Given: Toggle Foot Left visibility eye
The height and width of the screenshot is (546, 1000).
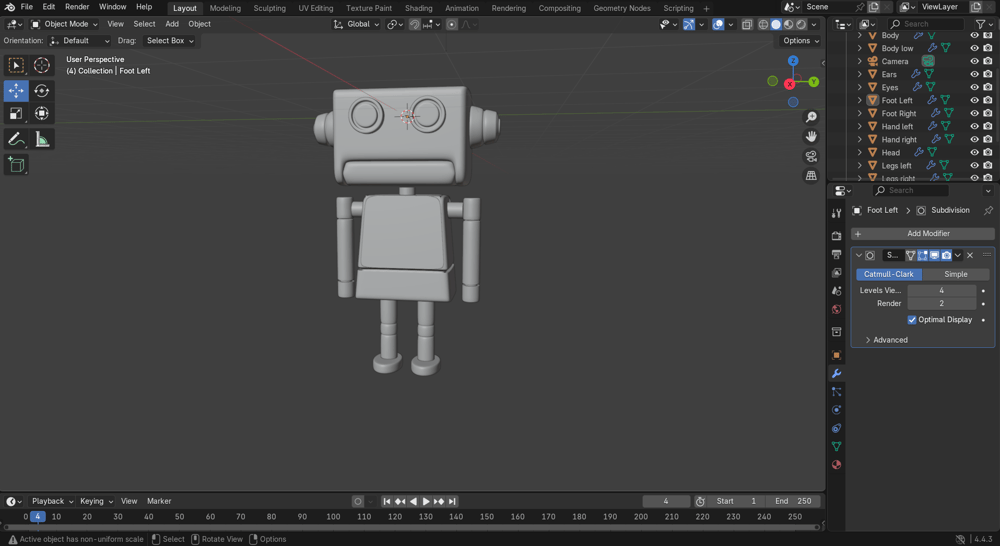Looking at the screenshot, I should click(974, 100).
